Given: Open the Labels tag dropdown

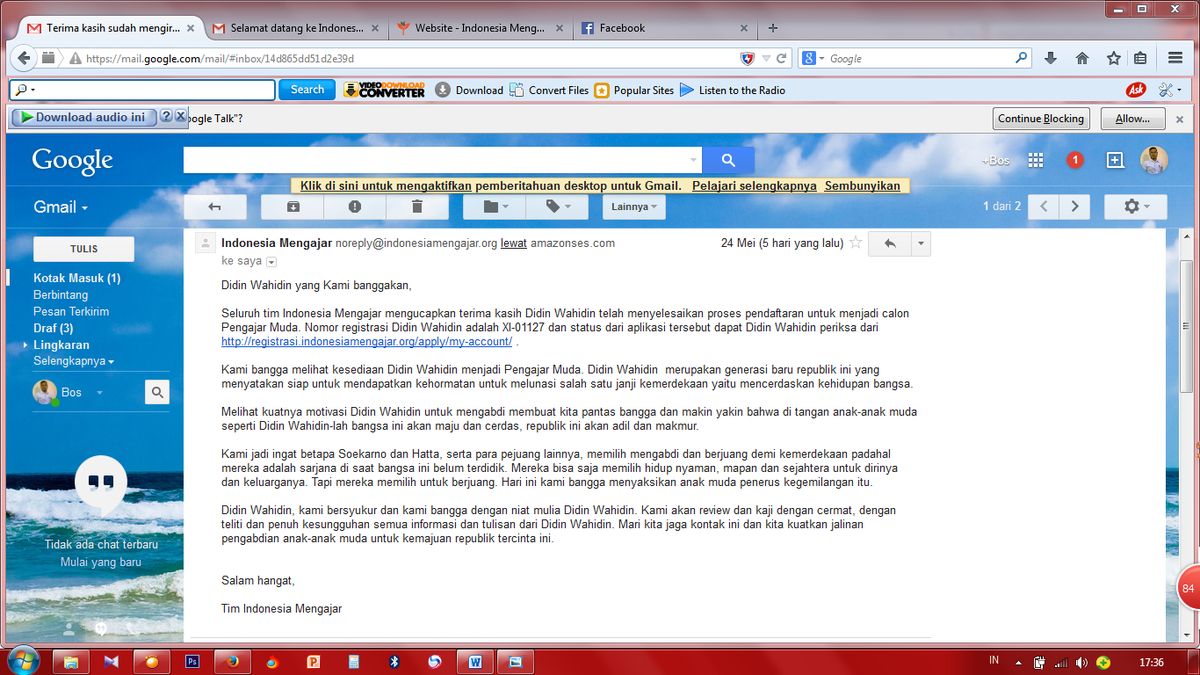Looking at the screenshot, I should point(556,207).
